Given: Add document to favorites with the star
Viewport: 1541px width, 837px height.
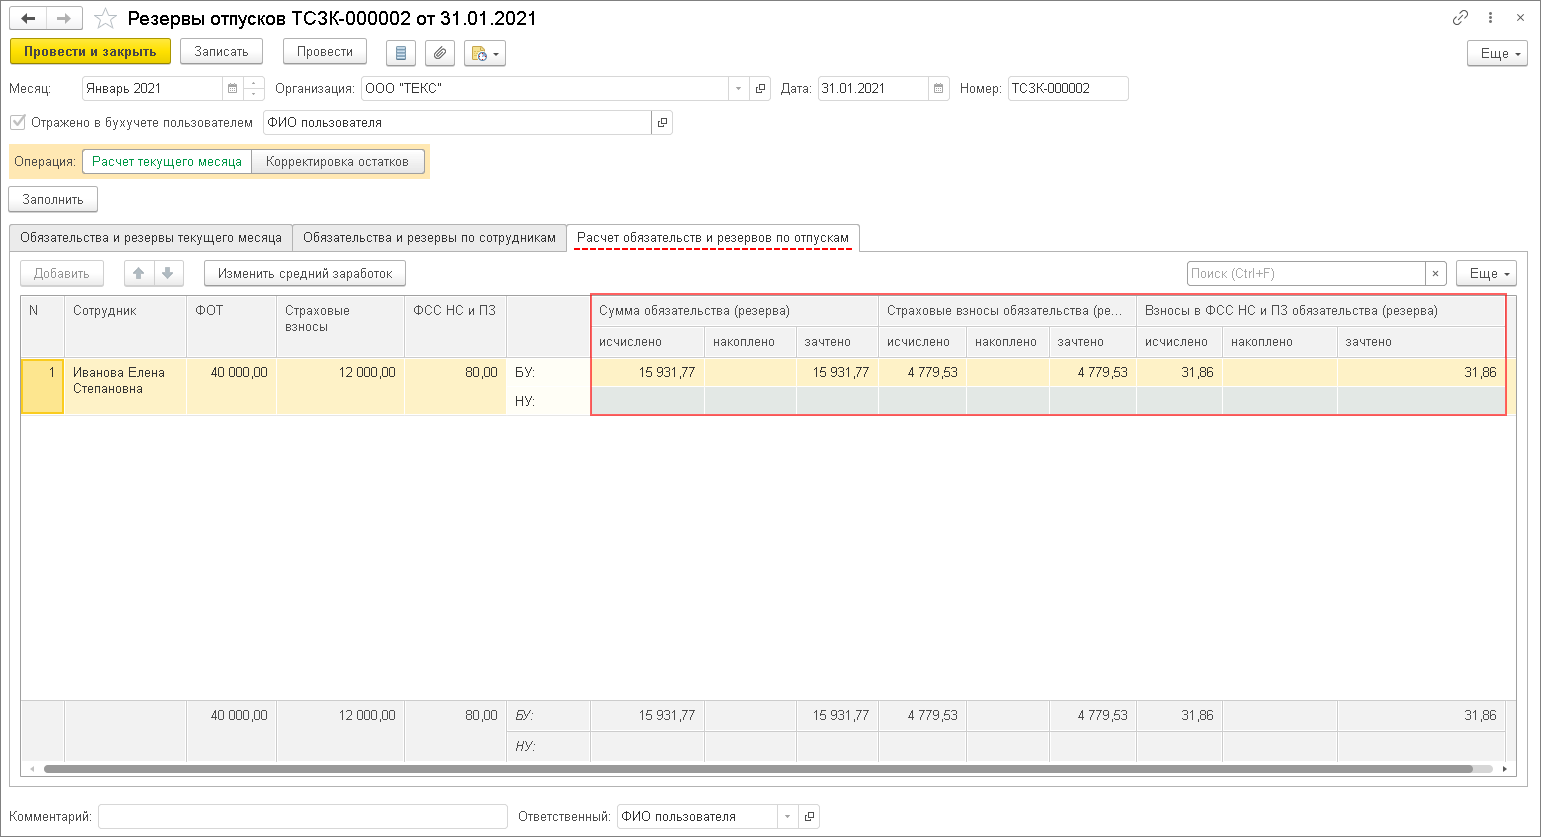Looking at the screenshot, I should (x=105, y=19).
